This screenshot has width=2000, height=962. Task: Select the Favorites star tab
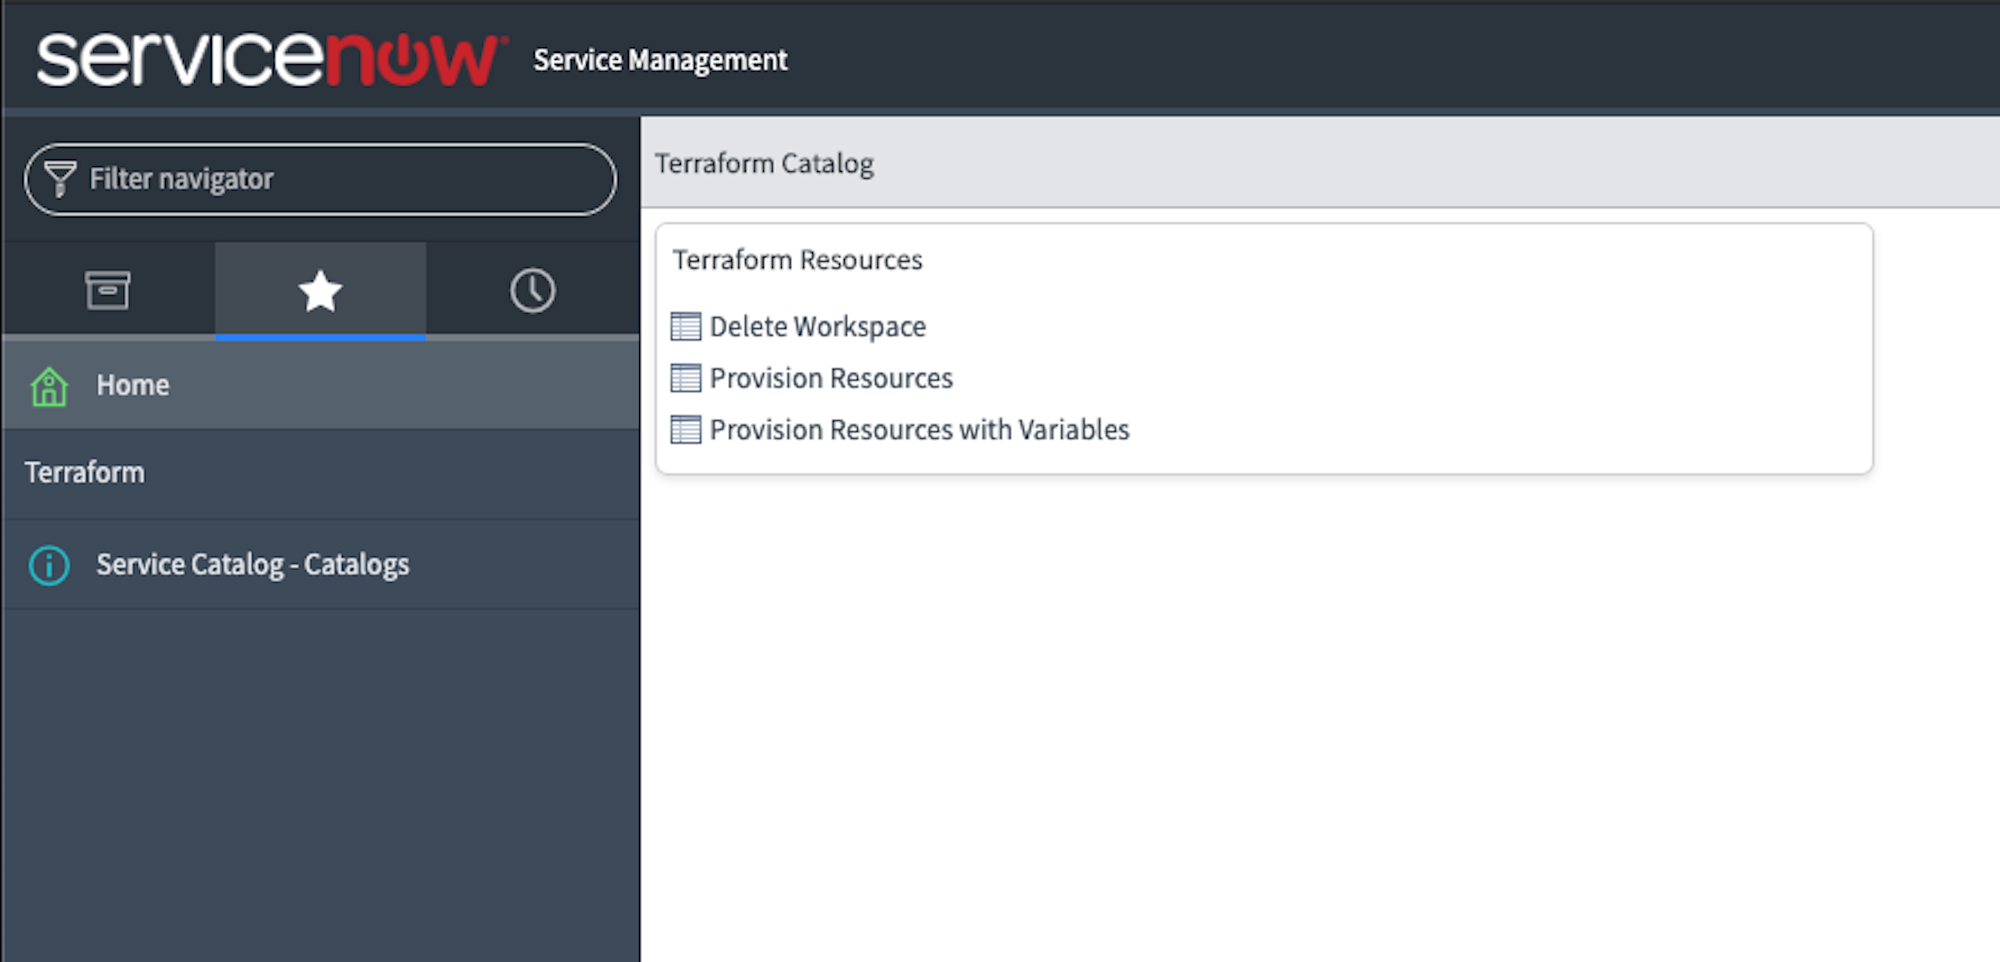click(x=320, y=291)
